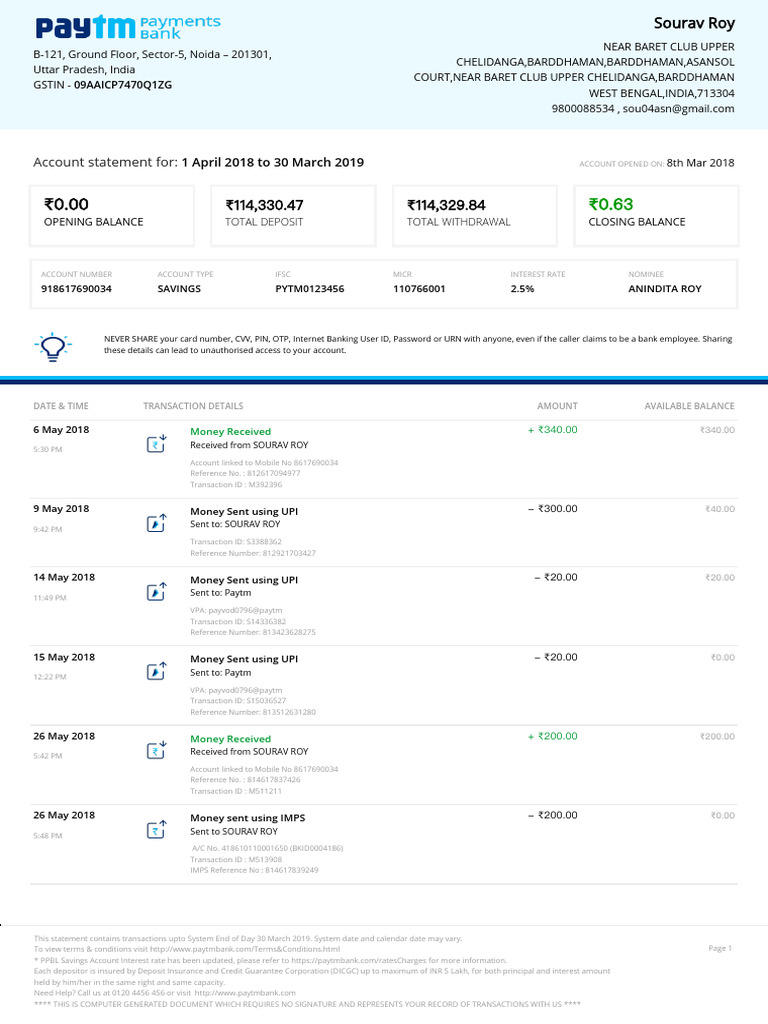Click the UPI sent icon for 9 May 2018
The image size is (768, 1024).
(157, 522)
